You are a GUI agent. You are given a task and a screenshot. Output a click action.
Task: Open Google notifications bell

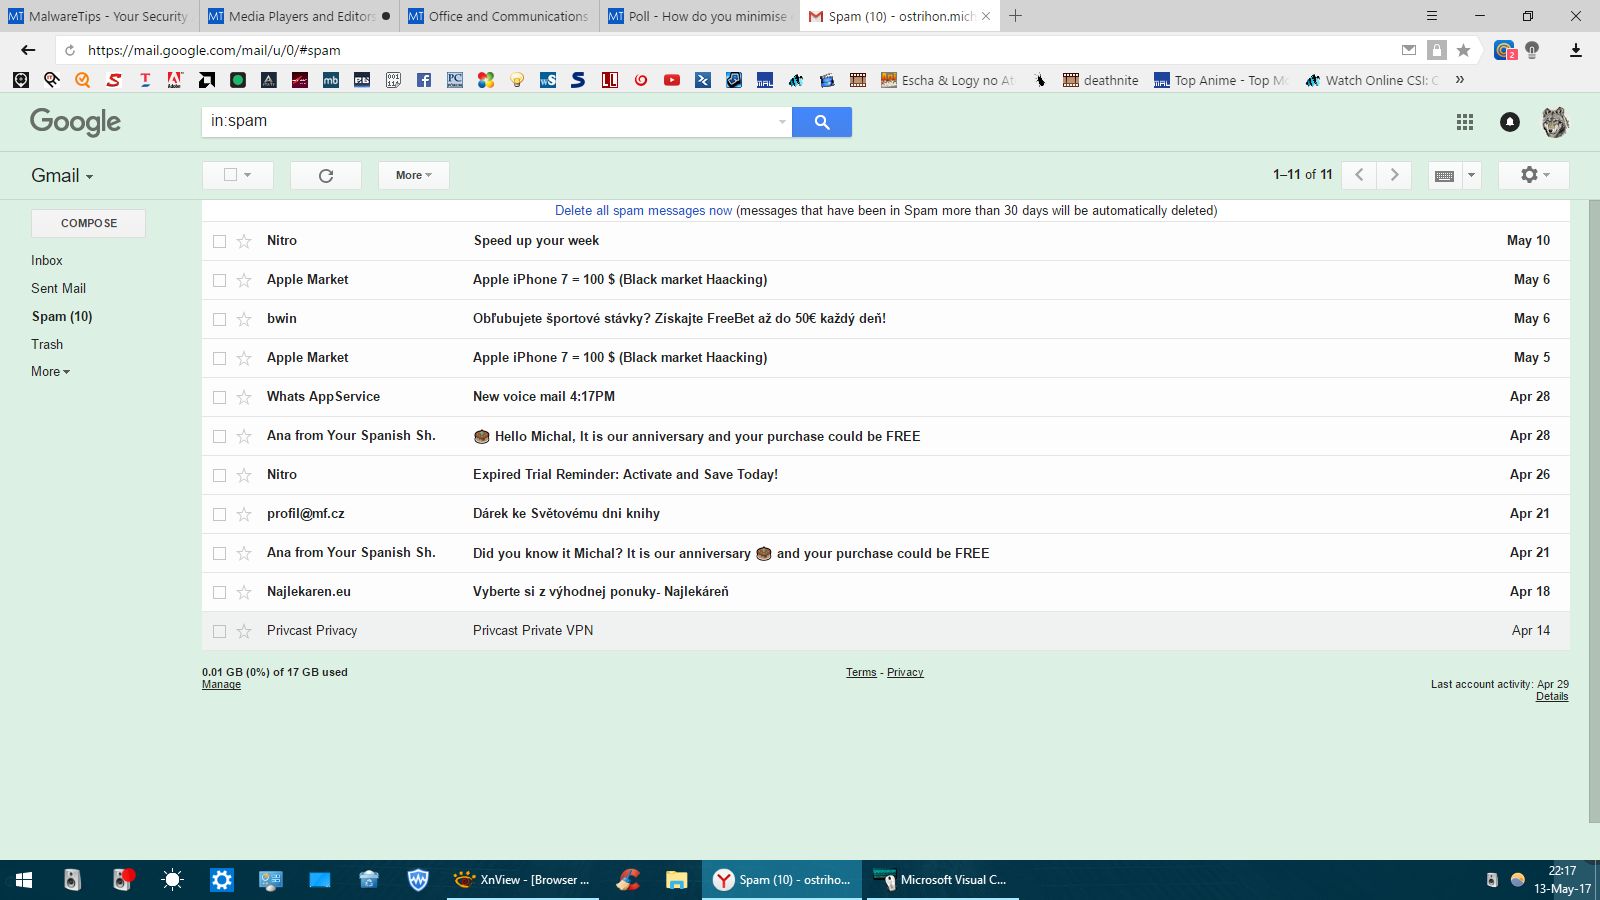coord(1510,122)
